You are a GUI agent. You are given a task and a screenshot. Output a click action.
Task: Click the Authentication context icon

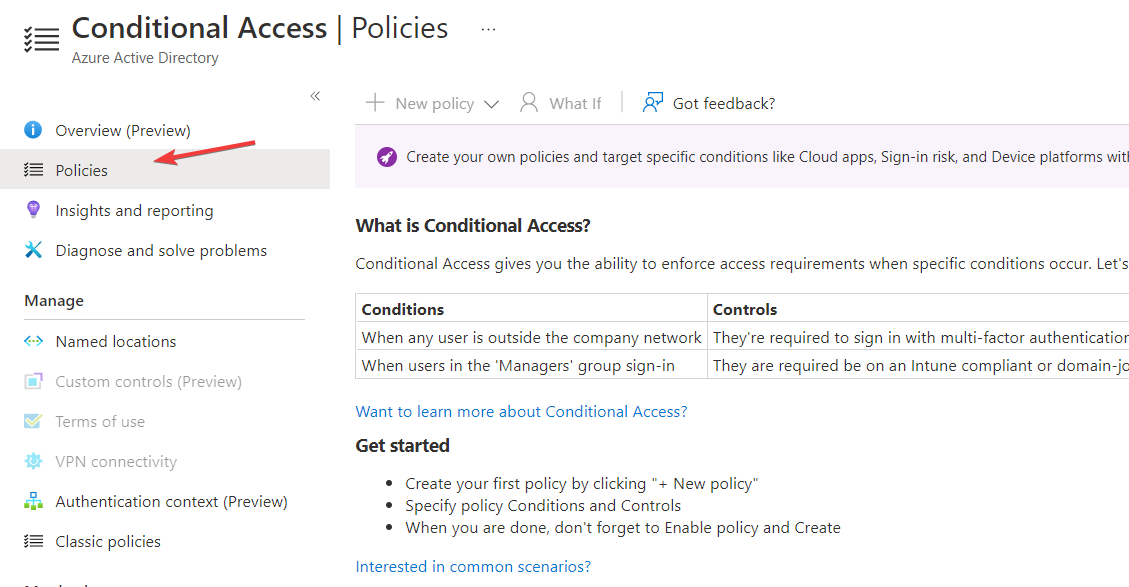pos(33,501)
